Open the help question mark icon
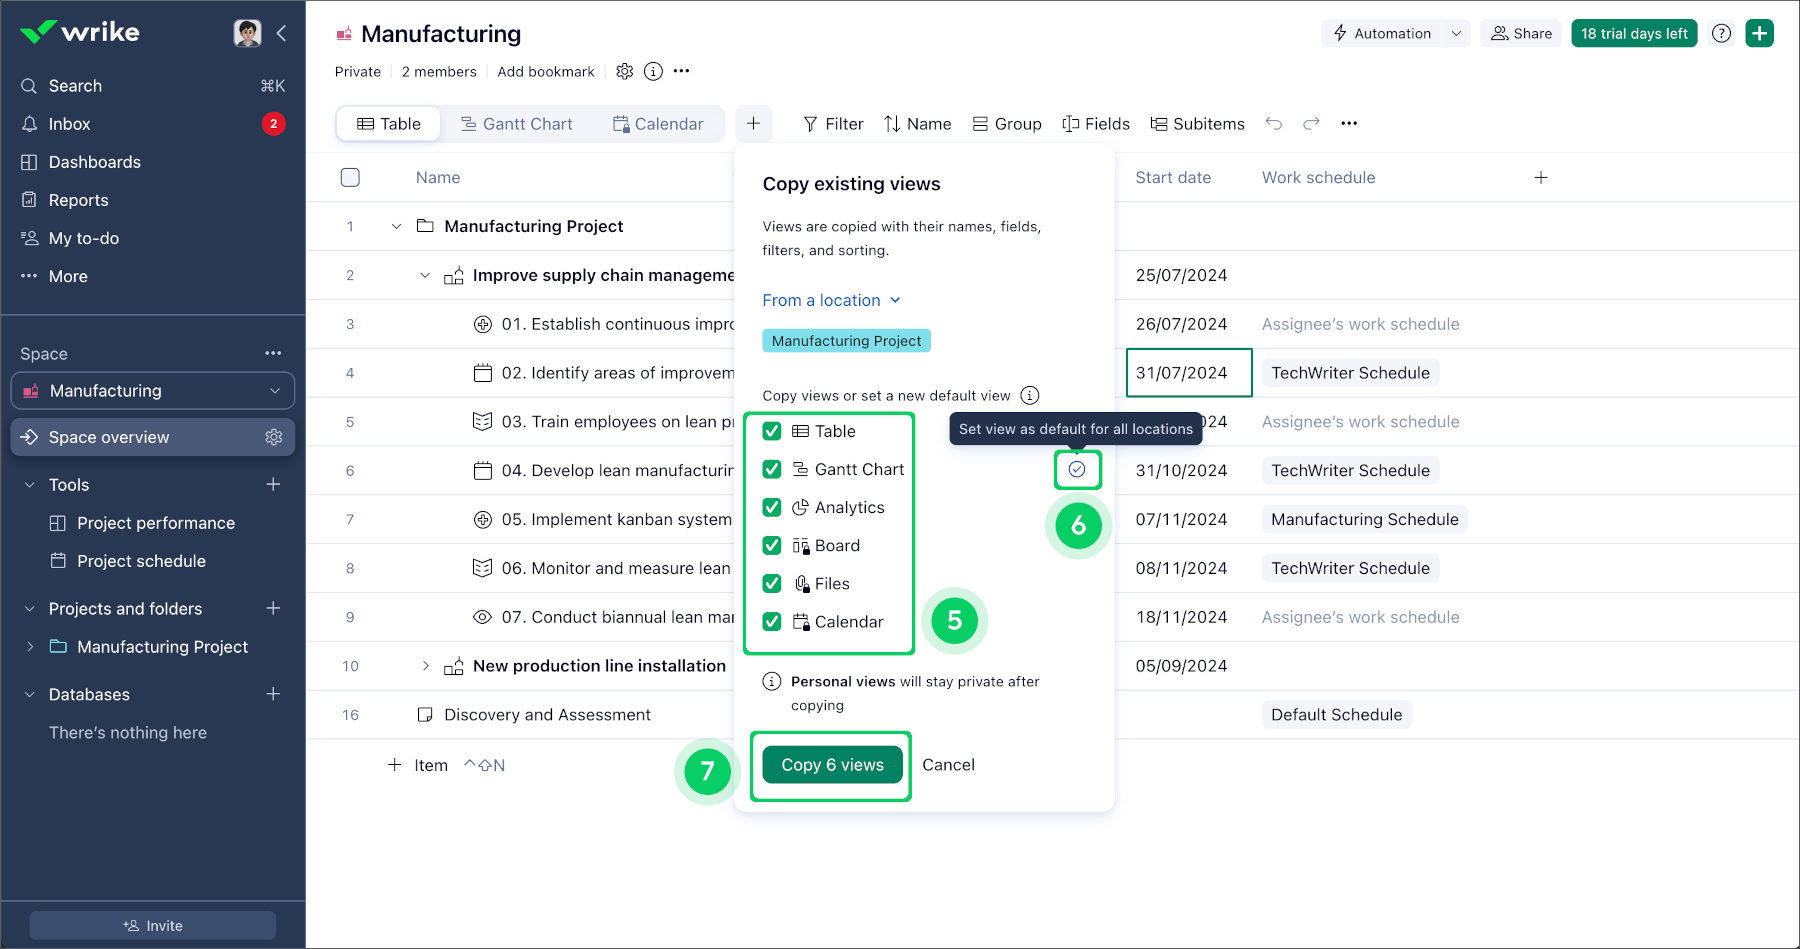 (1721, 33)
